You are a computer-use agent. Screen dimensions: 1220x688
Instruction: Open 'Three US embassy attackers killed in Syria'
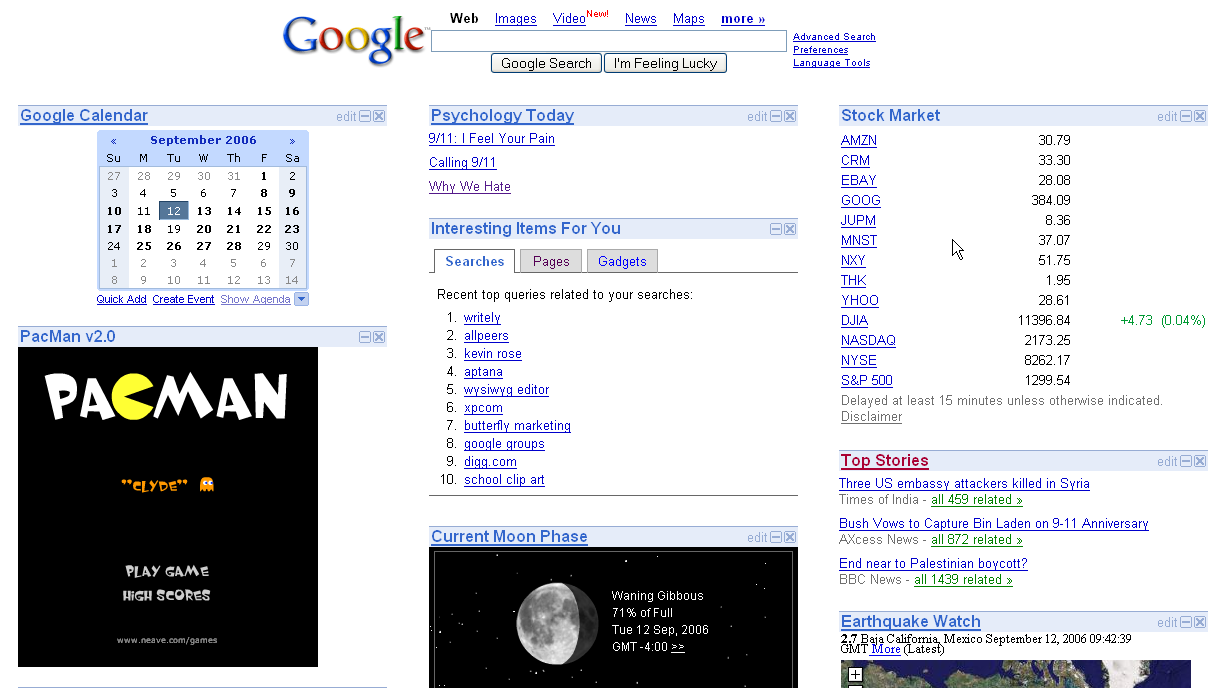(x=964, y=484)
